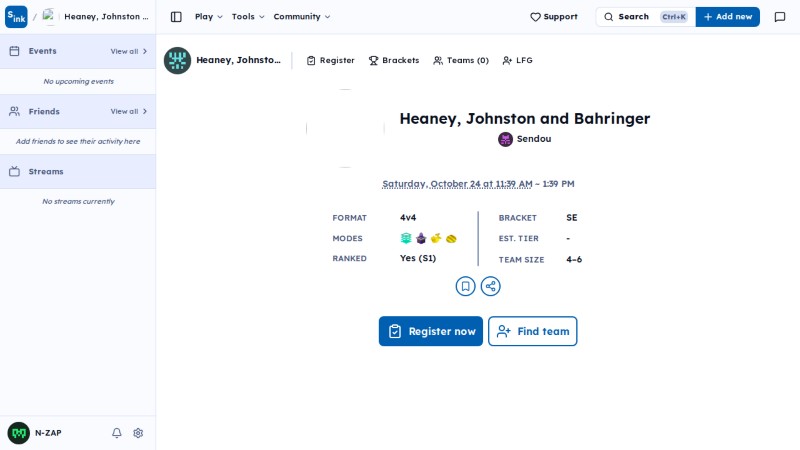Click the Rainmaker mode icon
The width and height of the screenshot is (800, 450).
coord(436,238)
